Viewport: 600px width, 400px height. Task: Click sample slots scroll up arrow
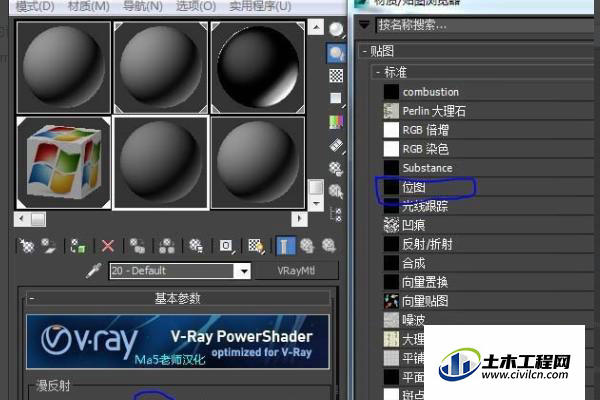(316, 27)
